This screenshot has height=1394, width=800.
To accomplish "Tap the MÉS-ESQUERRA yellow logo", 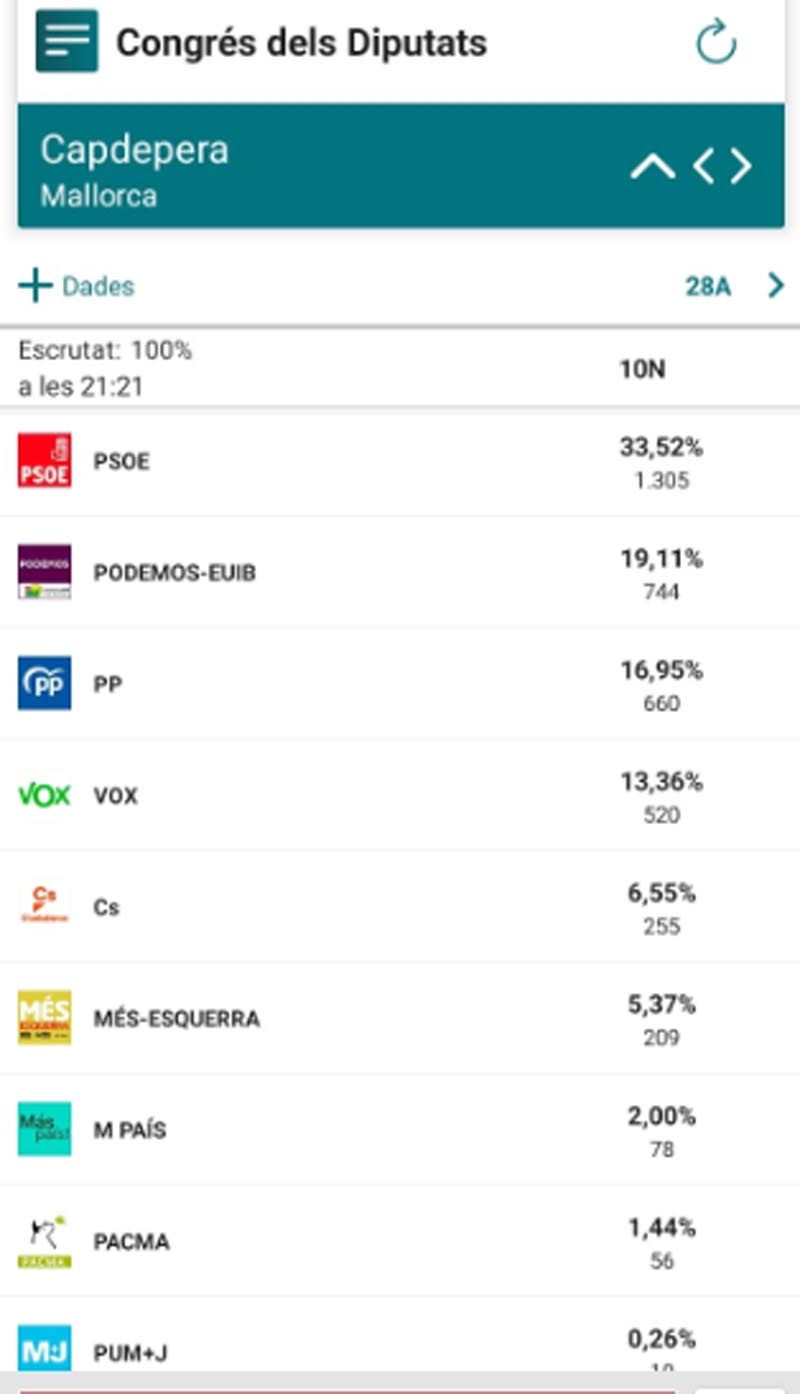I will click(x=44, y=1018).
